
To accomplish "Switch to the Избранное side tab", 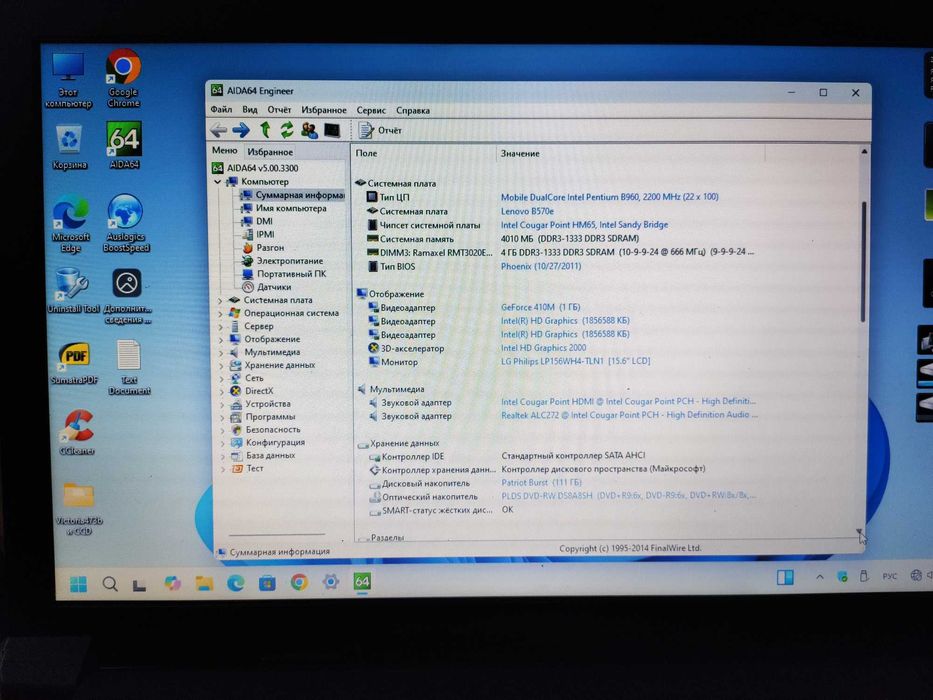I will point(270,152).
